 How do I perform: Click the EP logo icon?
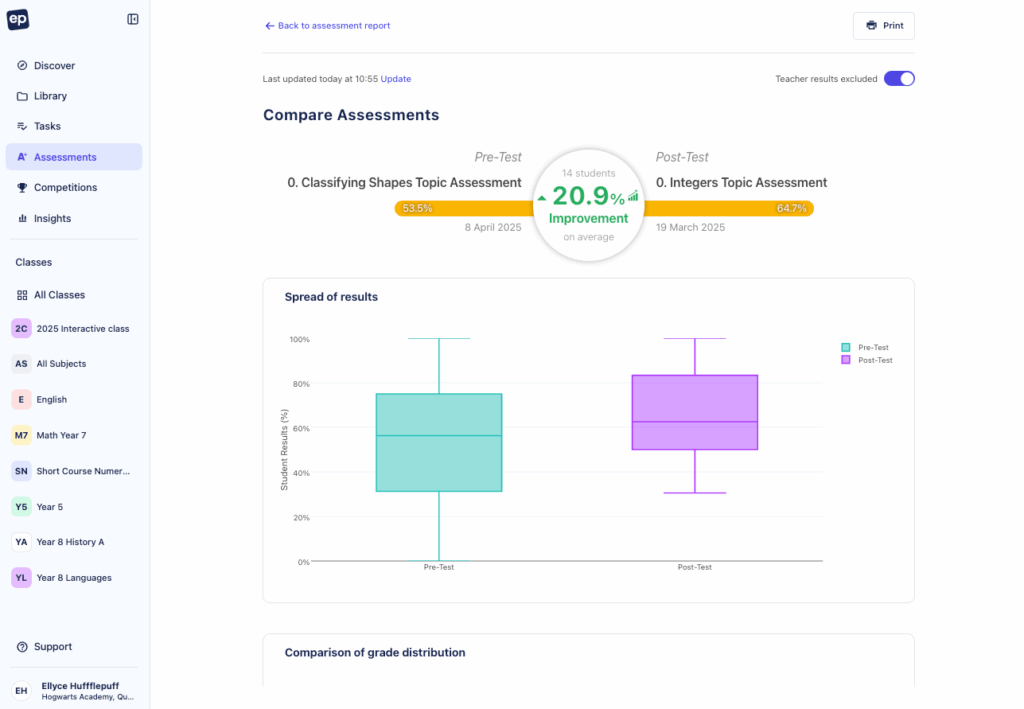[18, 19]
